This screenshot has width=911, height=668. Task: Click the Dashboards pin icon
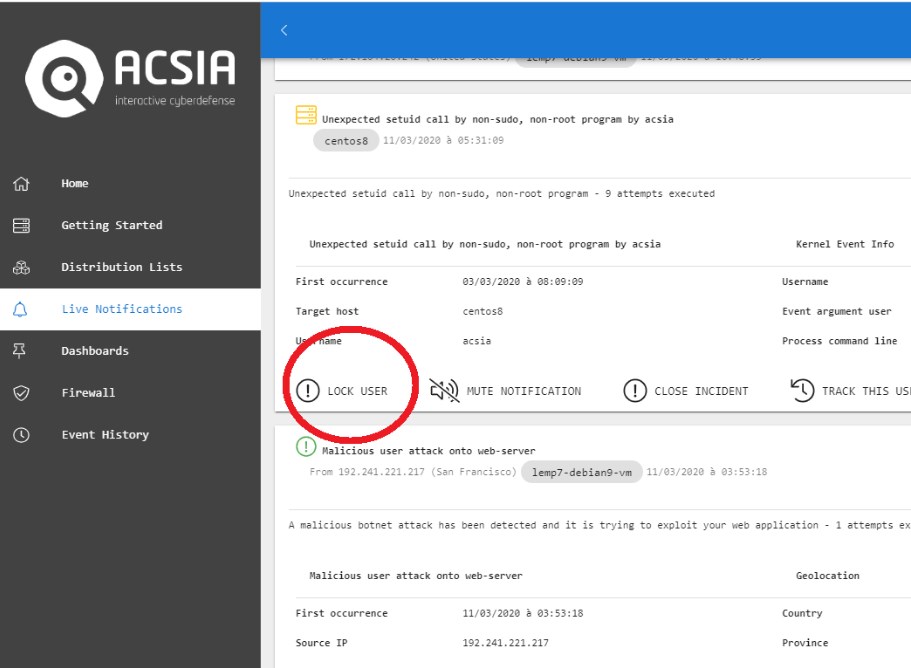pyautogui.click(x=19, y=351)
